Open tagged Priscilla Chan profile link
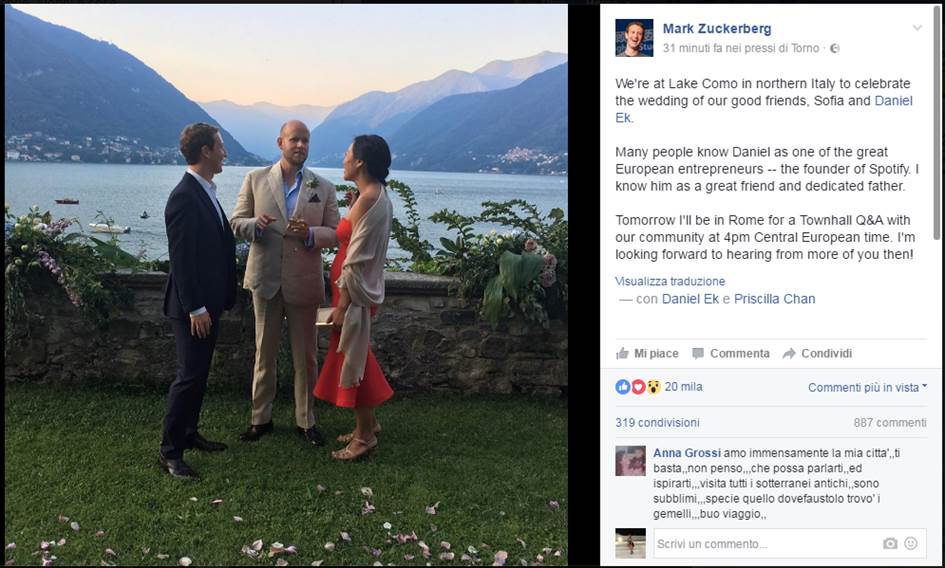Image resolution: width=945 pixels, height=568 pixels. 774,299
